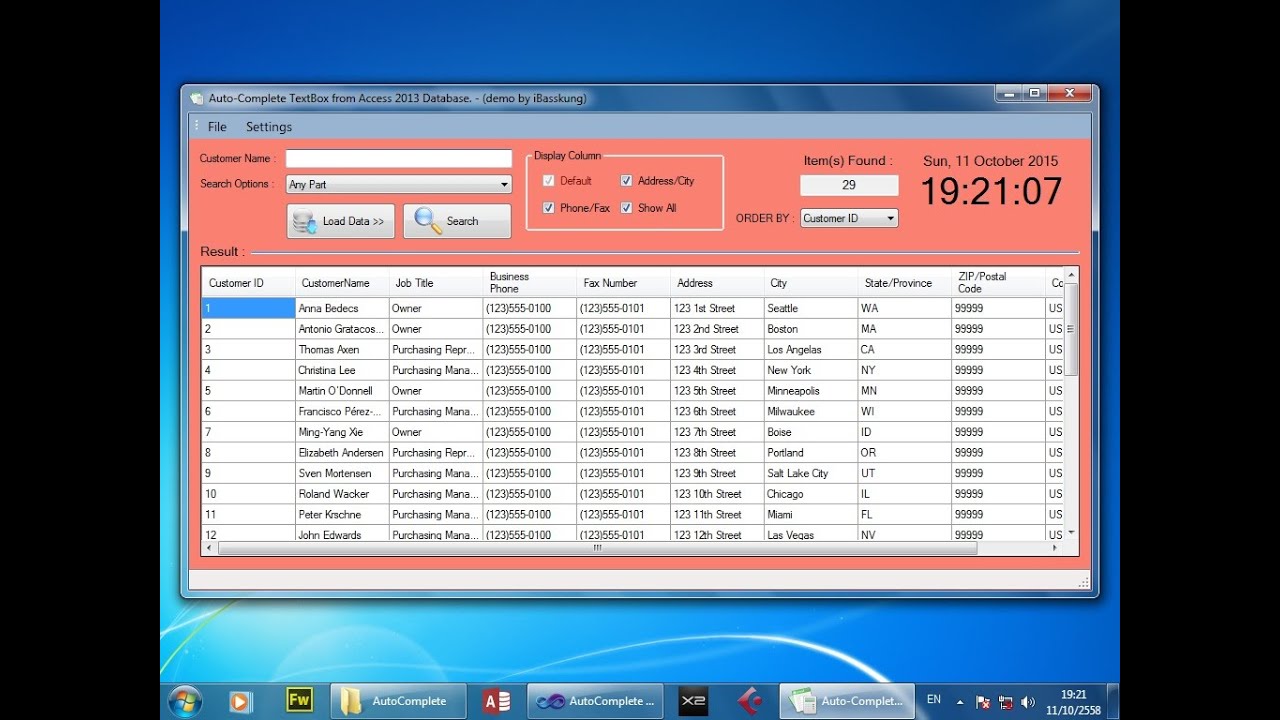
Task: Open Windows Media Player from the taskbar
Action: click(x=240, y=701)
